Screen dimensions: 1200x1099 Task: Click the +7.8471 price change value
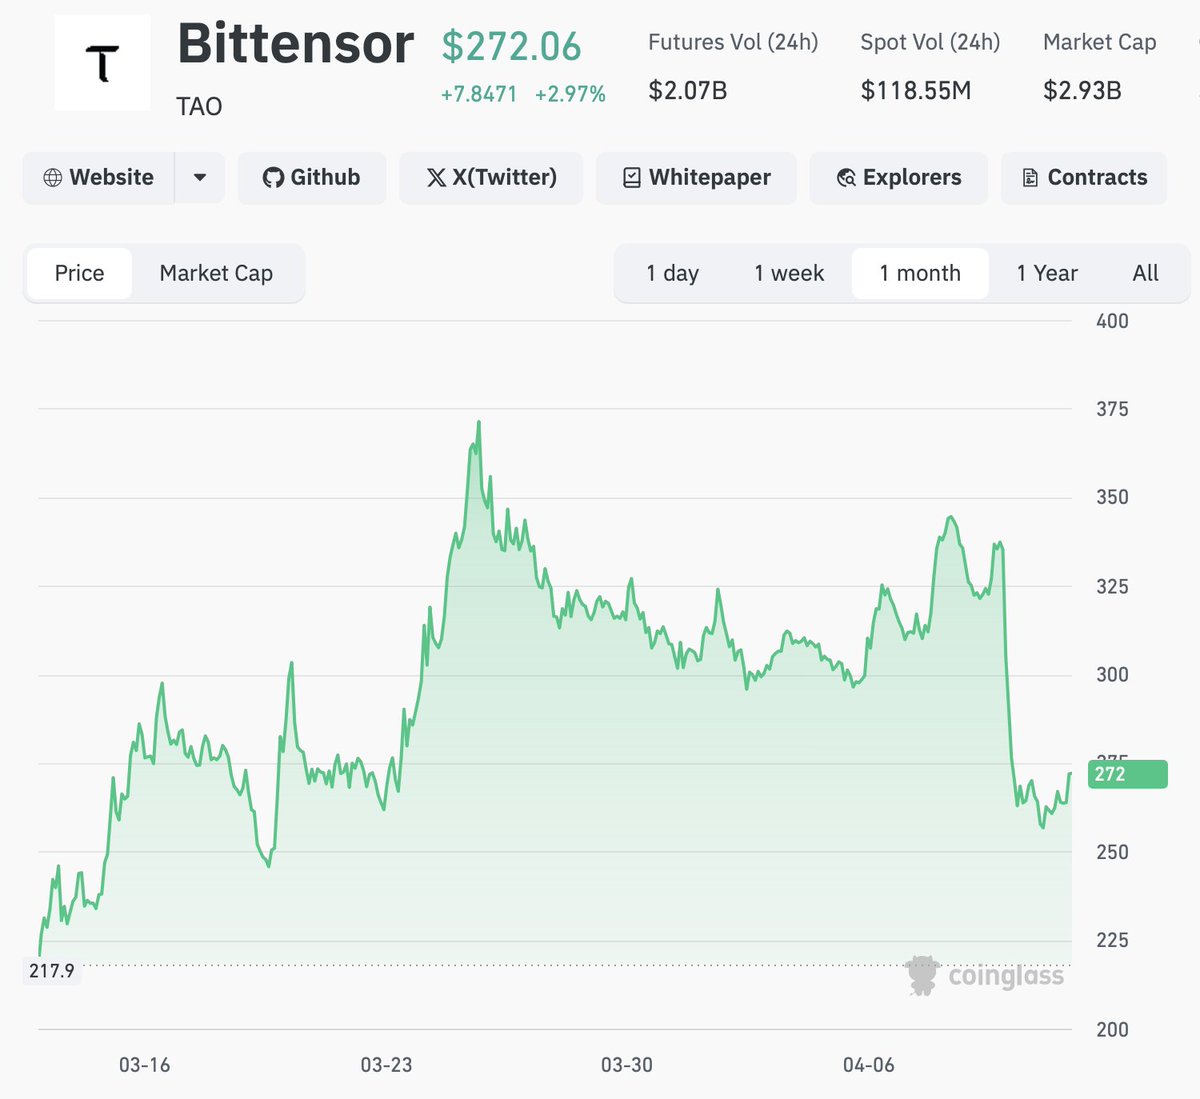pyautogui.click(x=479, y=94)
